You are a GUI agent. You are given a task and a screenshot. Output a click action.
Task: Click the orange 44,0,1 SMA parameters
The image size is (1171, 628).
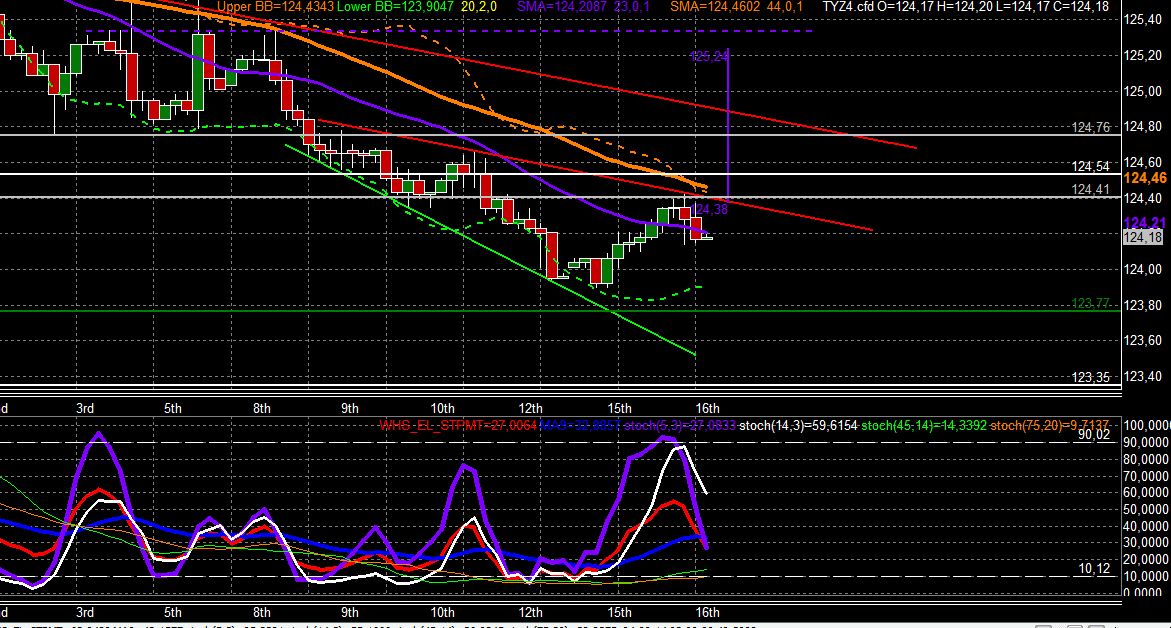pyautogui.click(x=785, y=7)
